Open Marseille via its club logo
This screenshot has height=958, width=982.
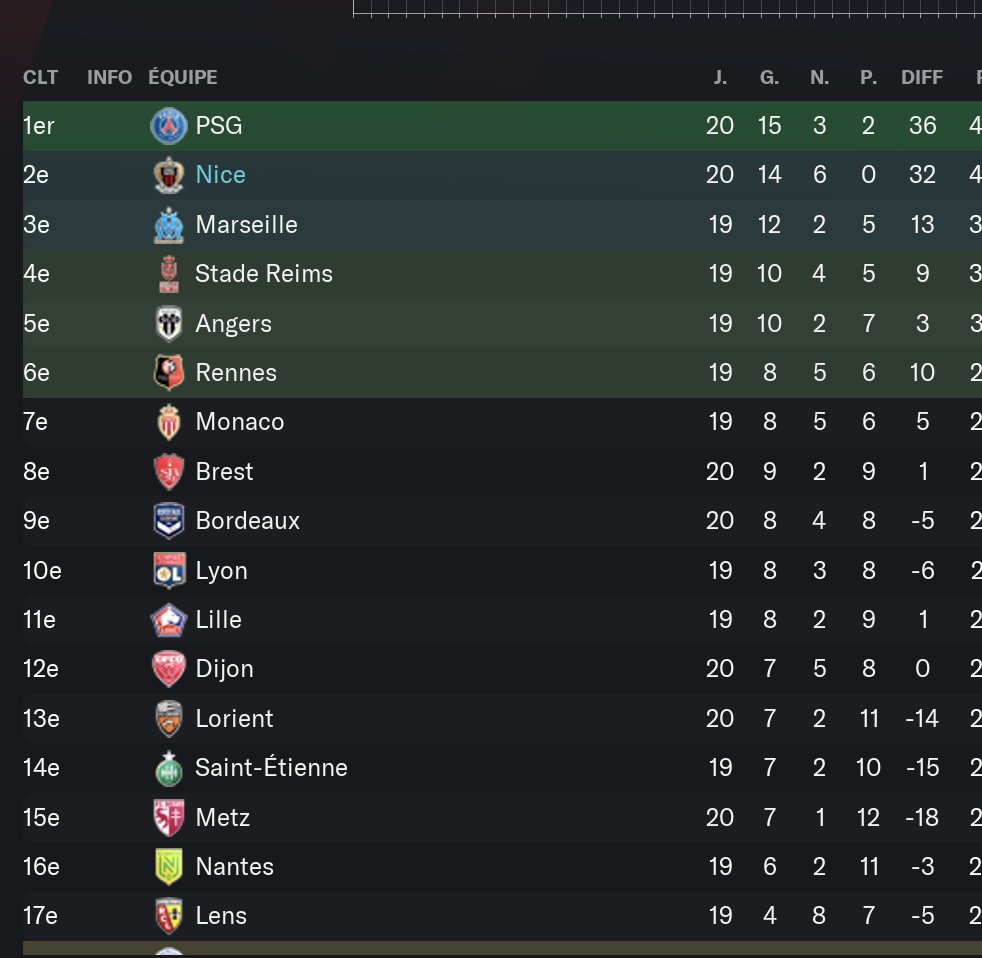click(x=168, y=225)
